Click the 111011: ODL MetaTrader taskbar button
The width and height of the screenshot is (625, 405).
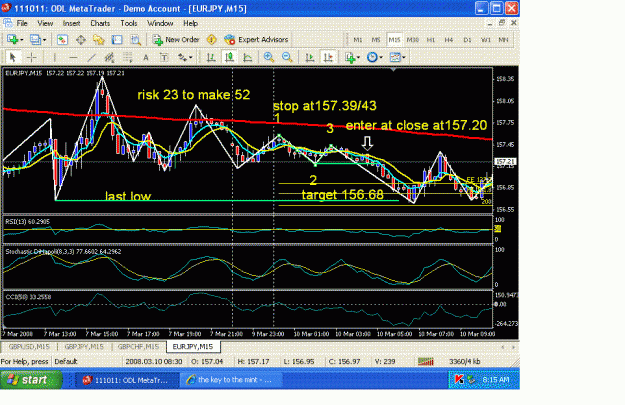click(128, 379)
